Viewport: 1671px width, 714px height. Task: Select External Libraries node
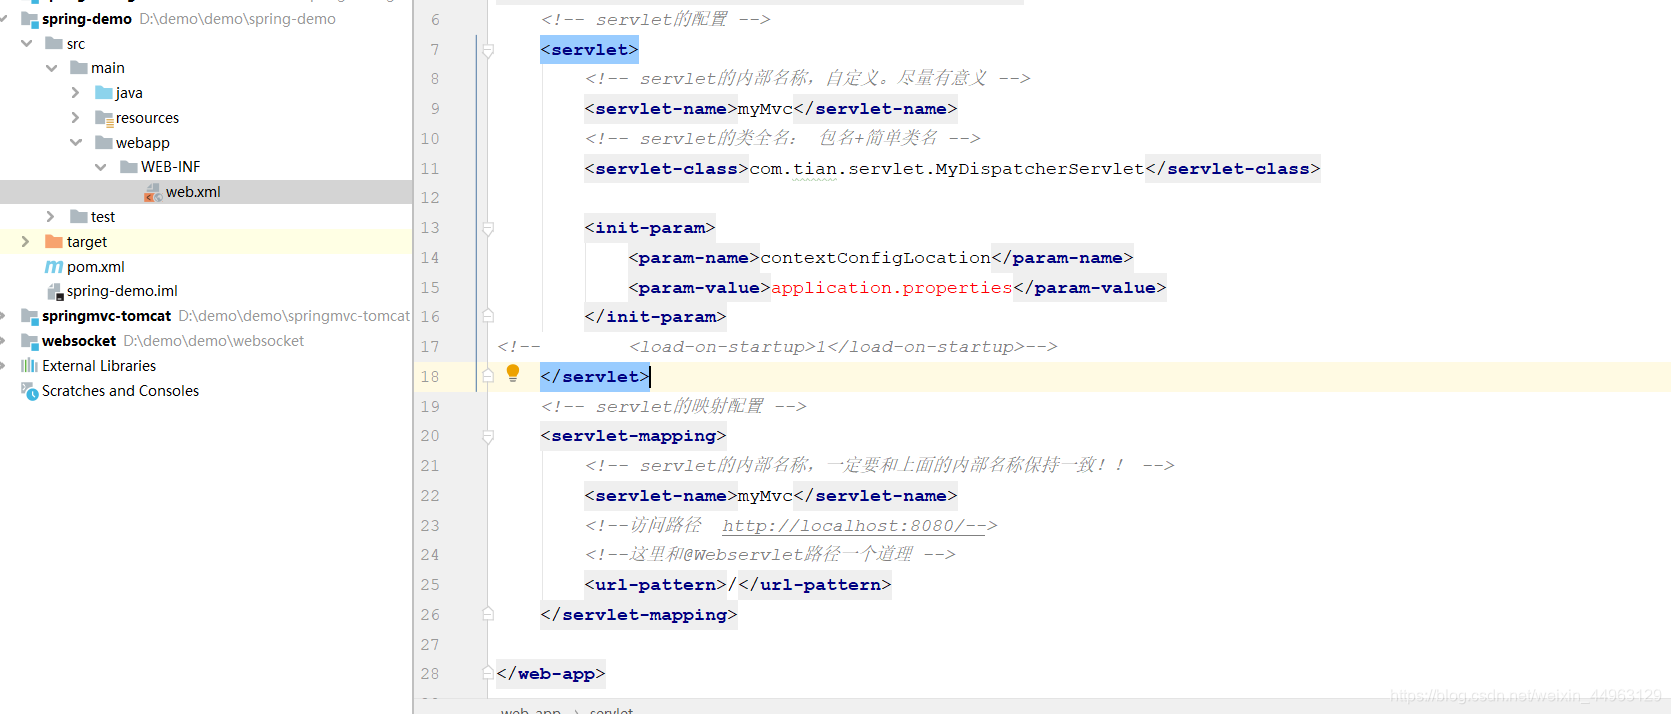99,366
